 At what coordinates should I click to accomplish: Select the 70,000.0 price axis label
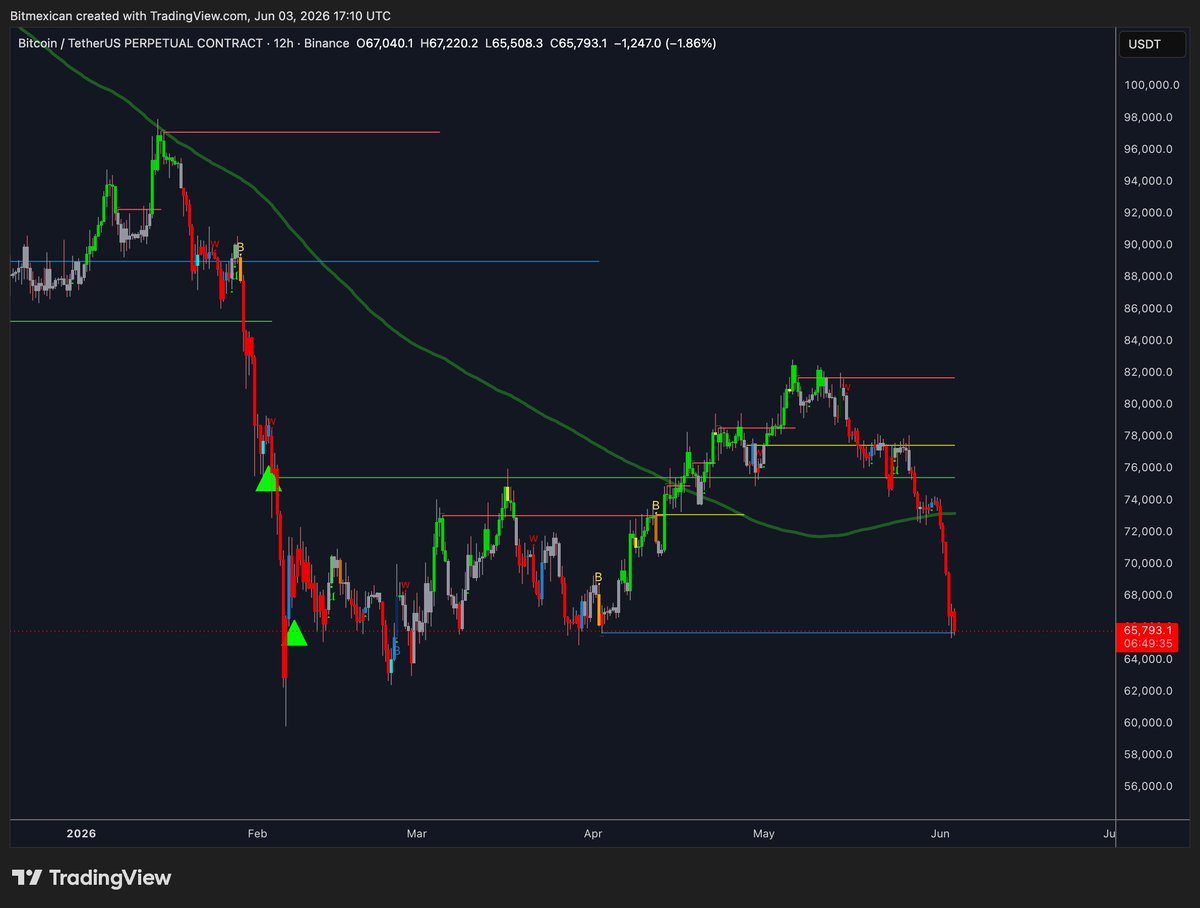(1150, 564)
